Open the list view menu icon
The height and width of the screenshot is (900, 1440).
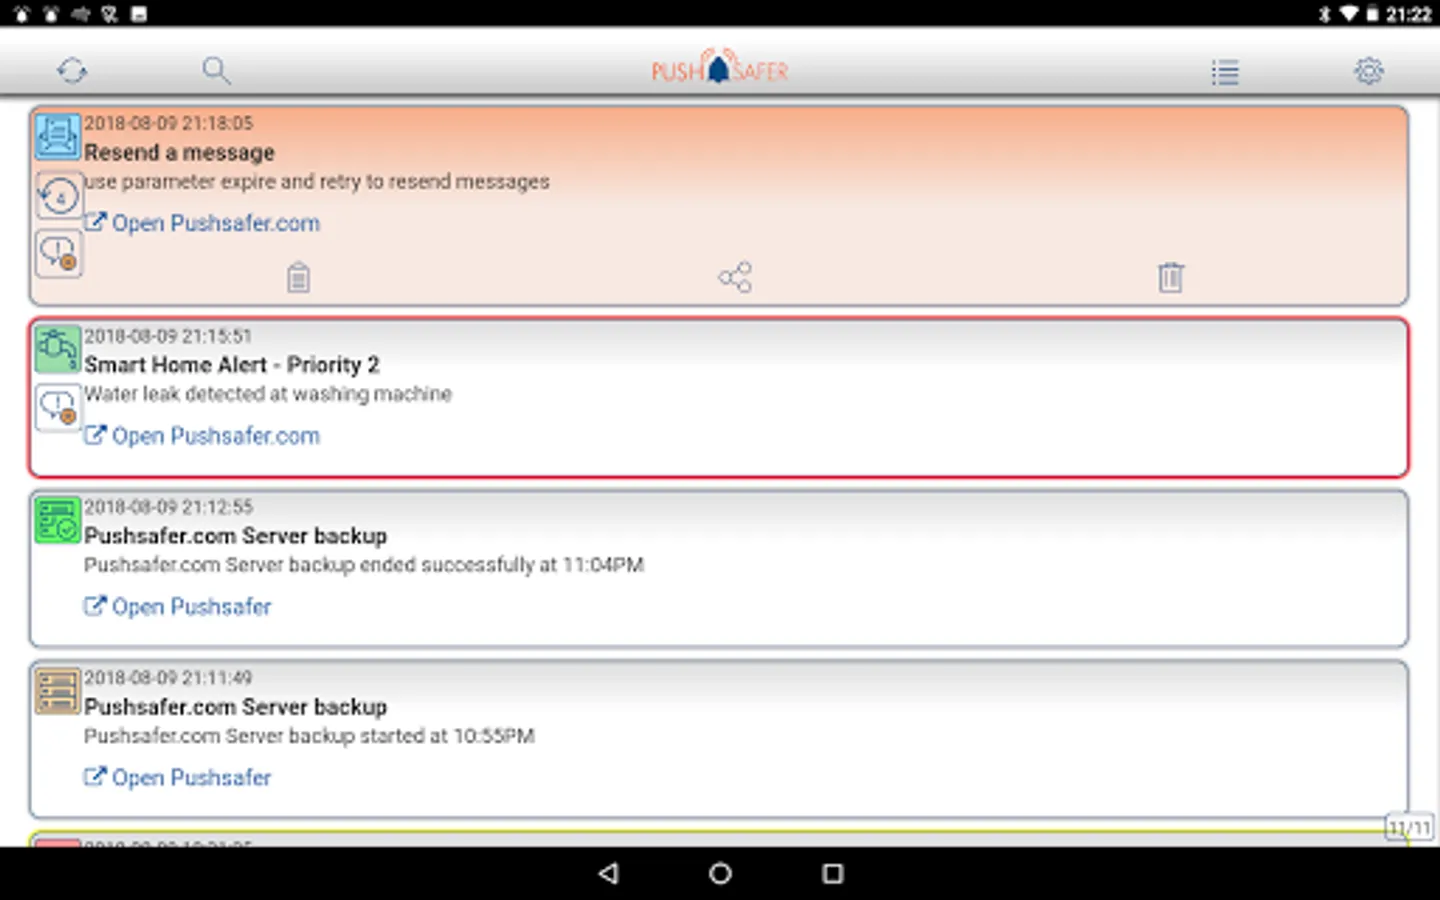point(1225,72)
